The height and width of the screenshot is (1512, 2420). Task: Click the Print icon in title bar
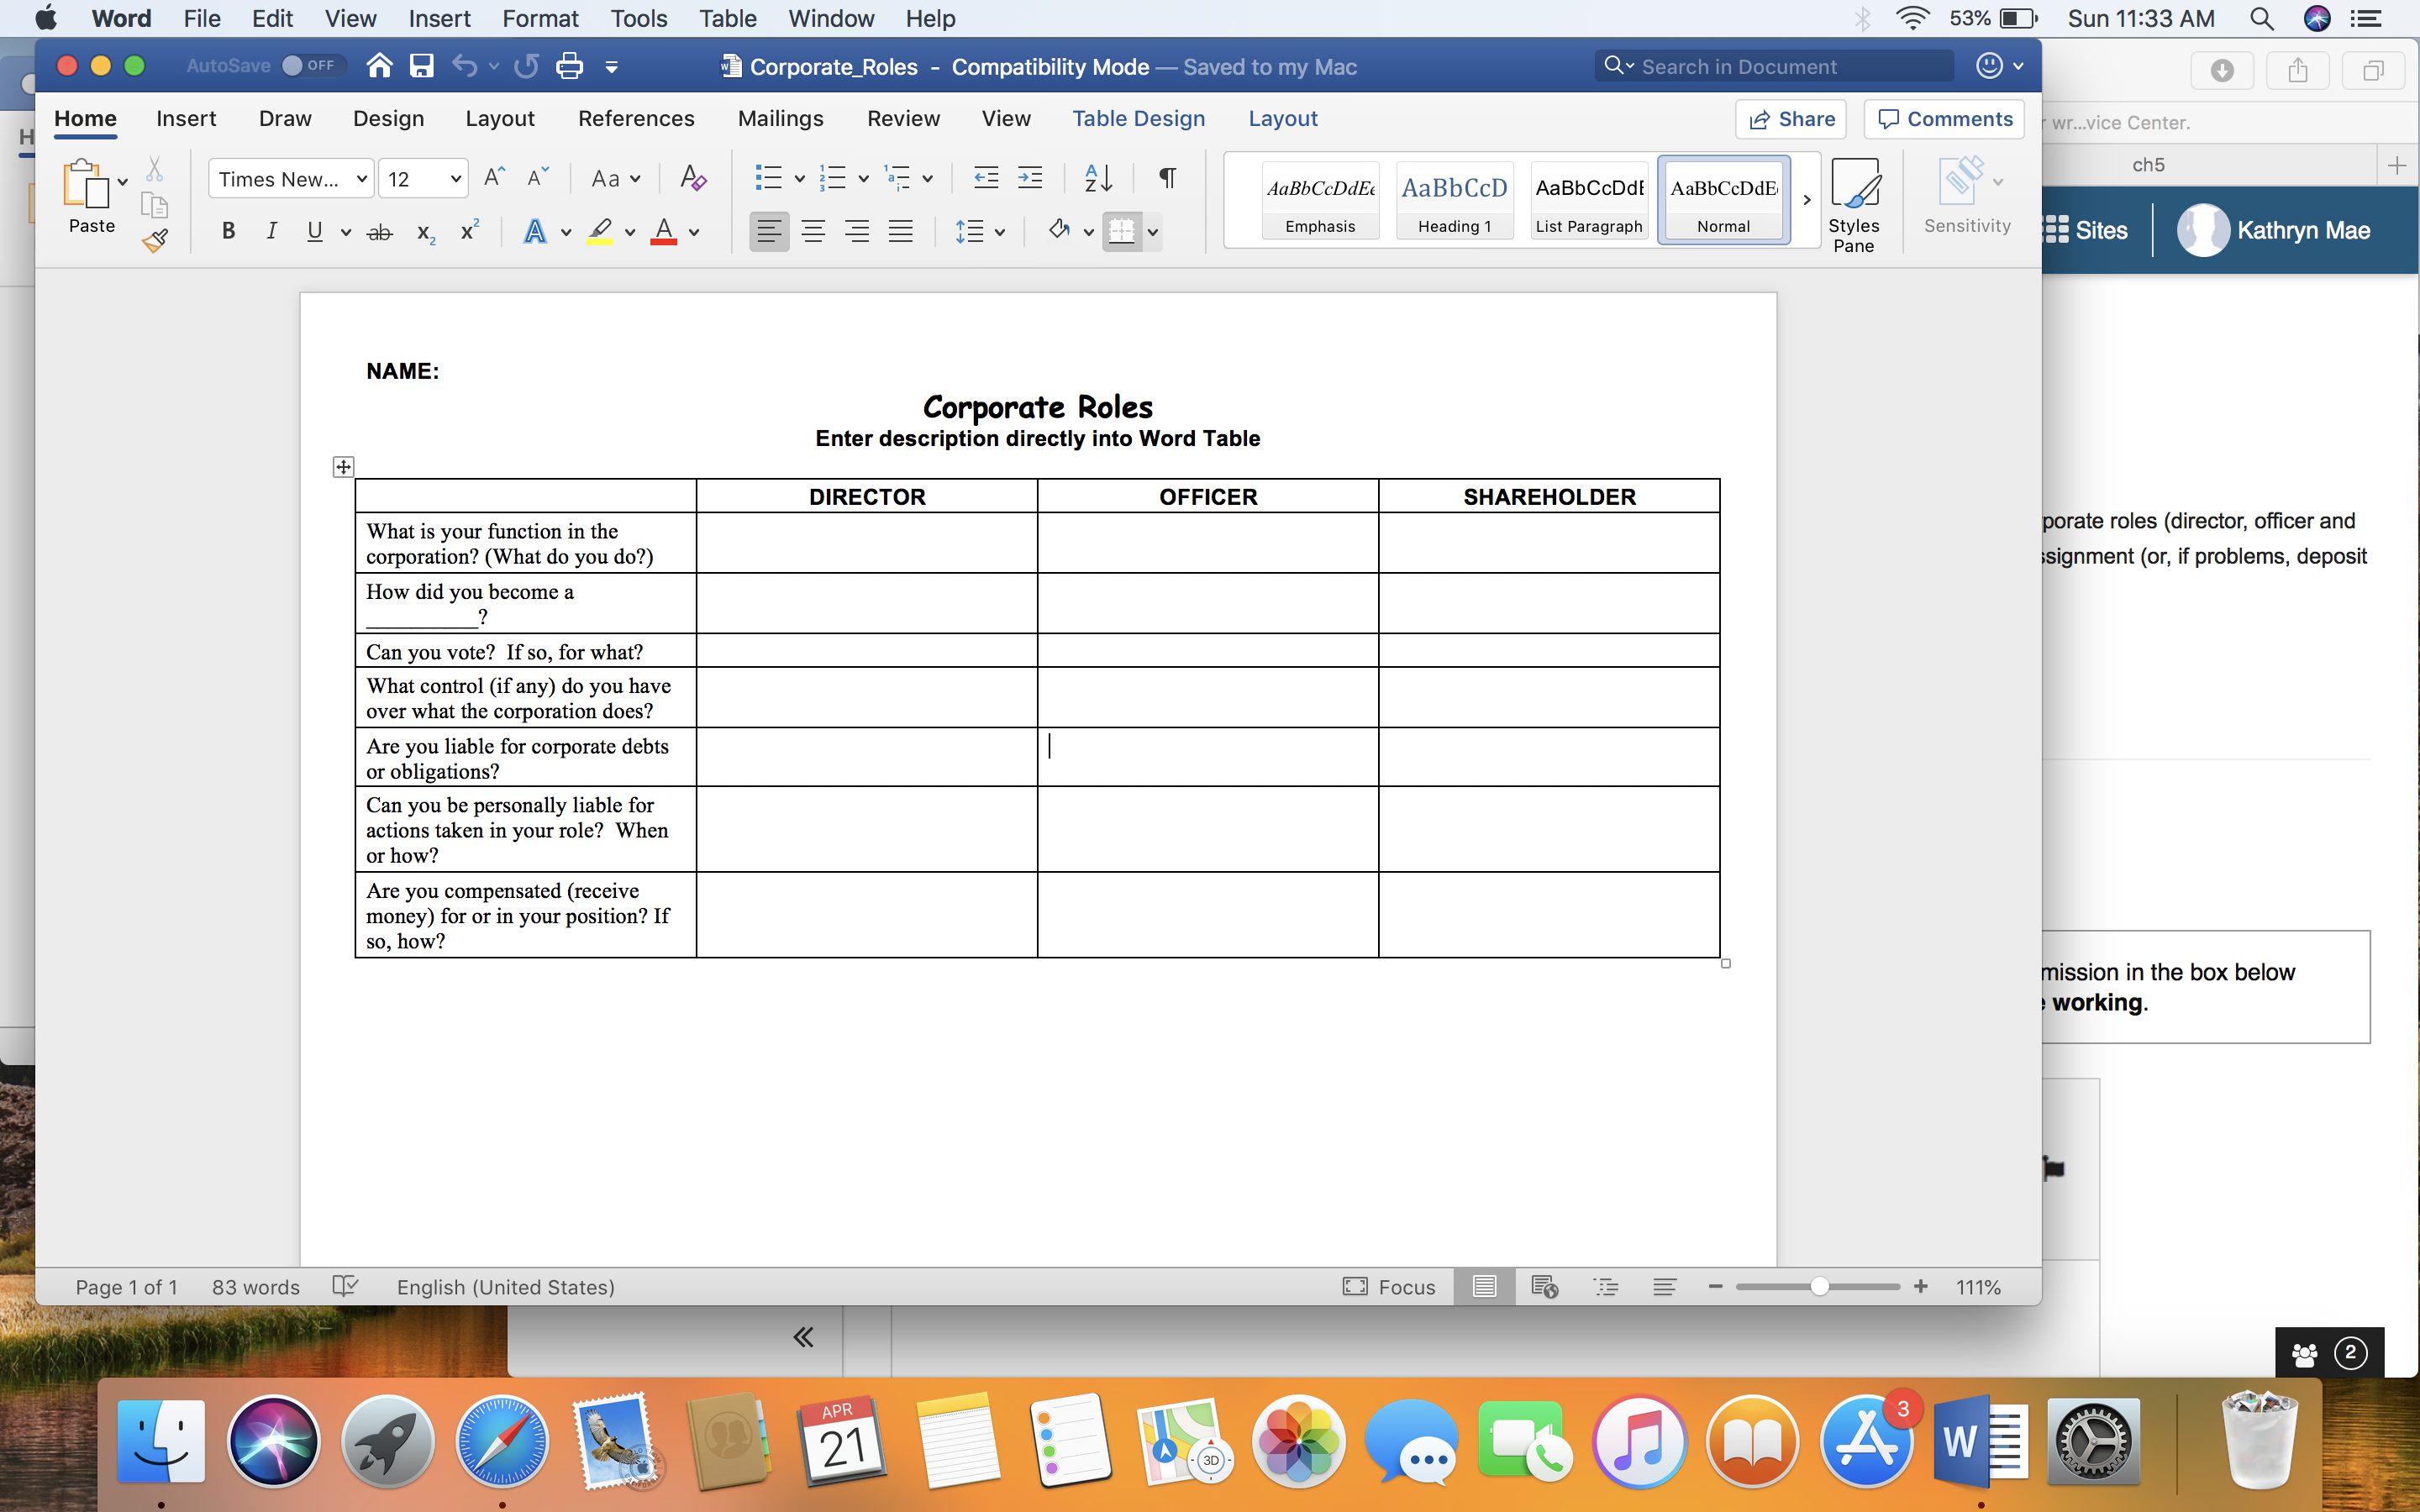point(569,67)
